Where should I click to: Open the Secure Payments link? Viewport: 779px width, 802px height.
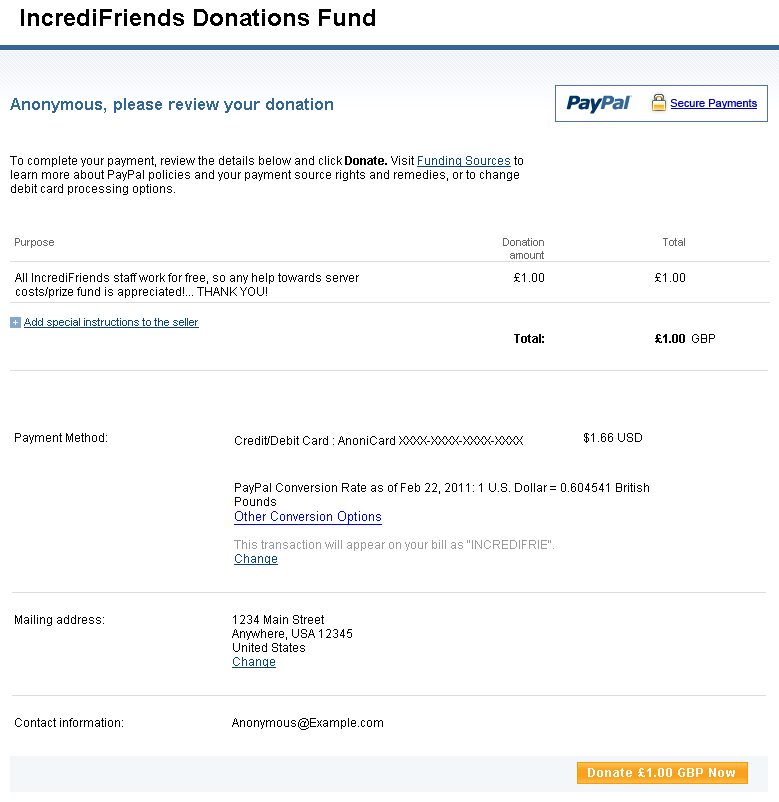pyautogui.click(x=713, y=103)
